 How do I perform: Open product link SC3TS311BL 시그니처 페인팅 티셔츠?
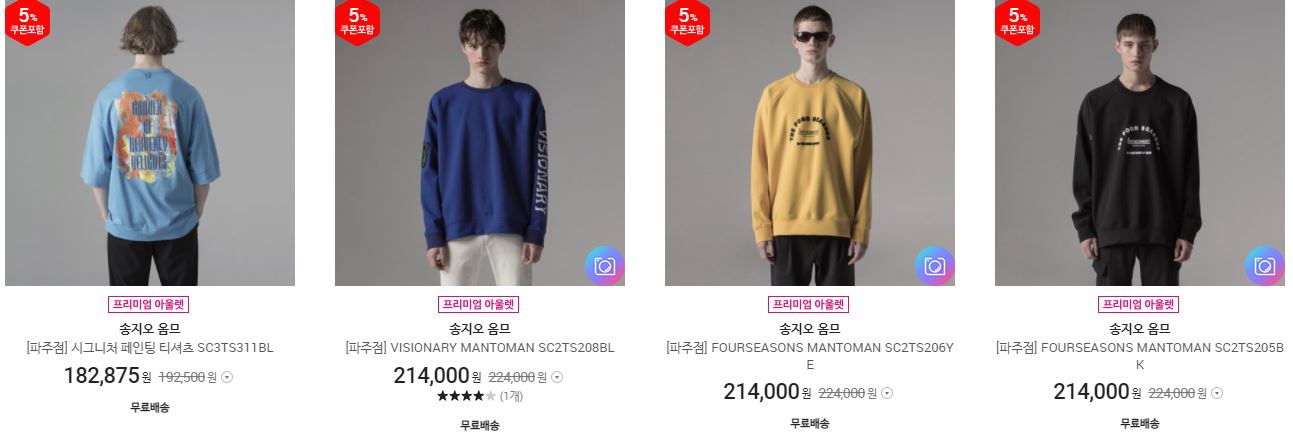coord(150,348)
